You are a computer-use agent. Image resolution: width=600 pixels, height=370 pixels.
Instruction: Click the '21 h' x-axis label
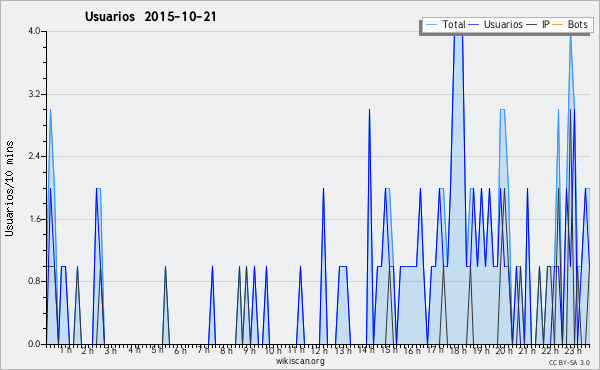(527, 350)
